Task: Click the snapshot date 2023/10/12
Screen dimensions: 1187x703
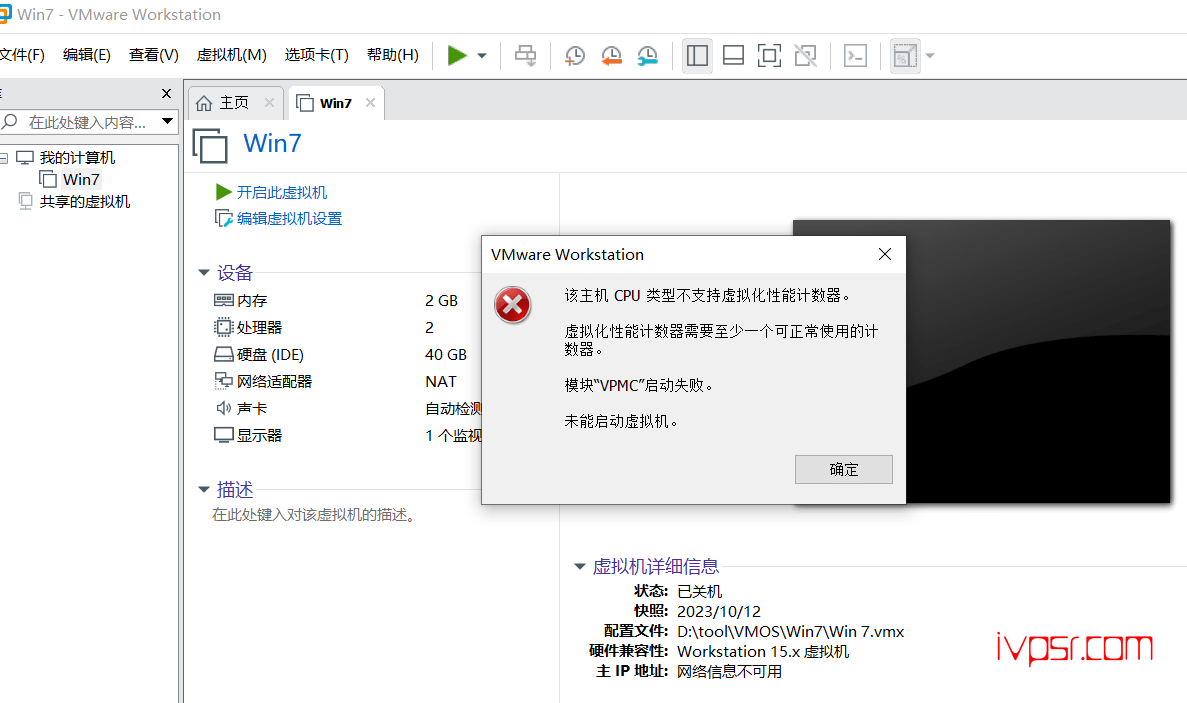Action: coord(718,611)
